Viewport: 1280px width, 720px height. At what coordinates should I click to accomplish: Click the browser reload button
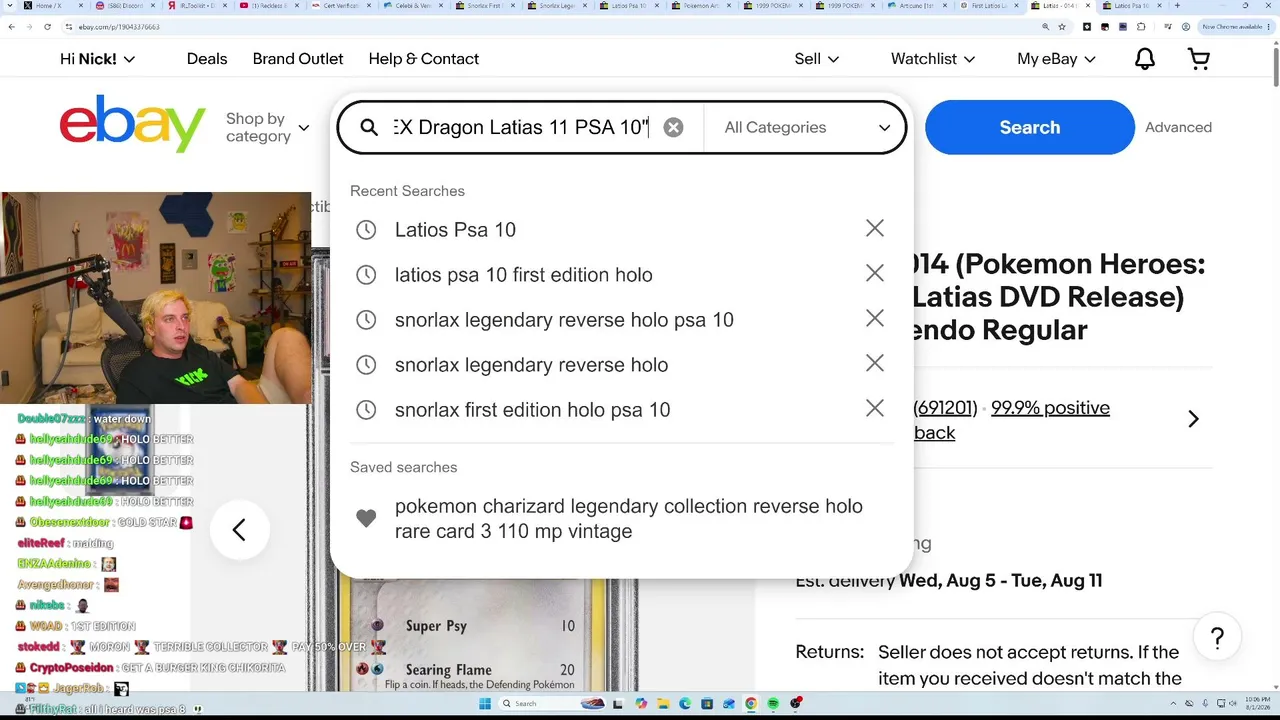pyautogui.click(x=47, y=27)
